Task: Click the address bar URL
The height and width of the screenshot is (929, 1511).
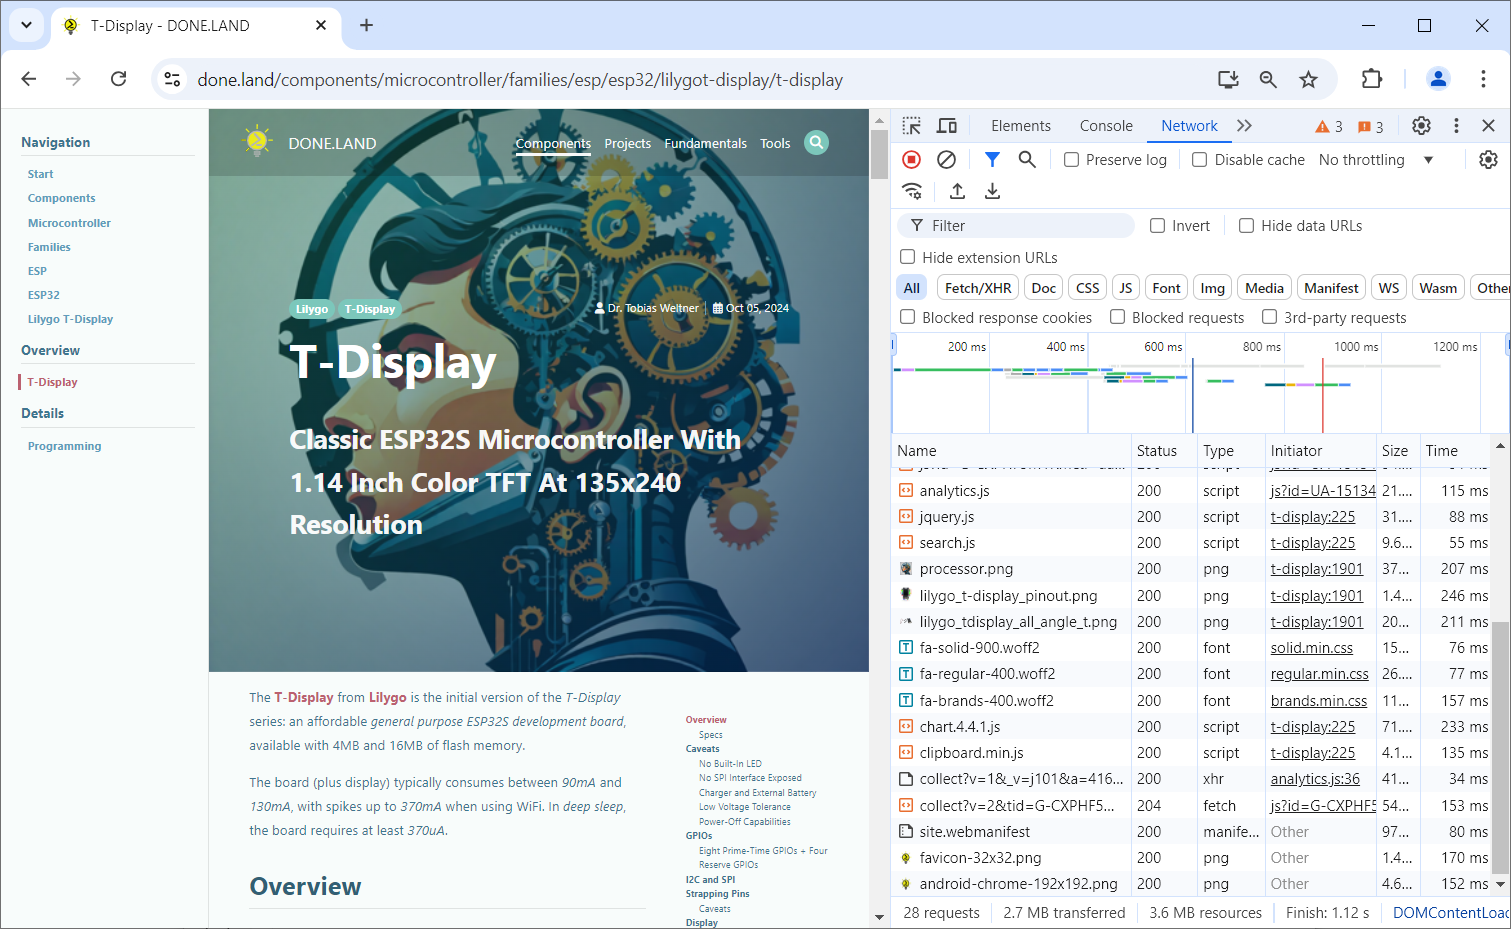Action: 520,79
